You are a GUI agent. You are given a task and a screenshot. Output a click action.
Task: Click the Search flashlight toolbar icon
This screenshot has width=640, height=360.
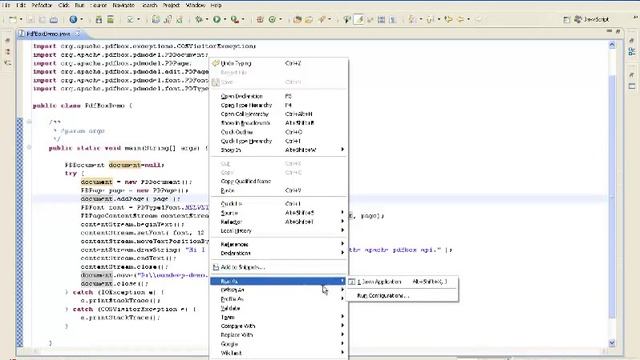coord(322,19)
